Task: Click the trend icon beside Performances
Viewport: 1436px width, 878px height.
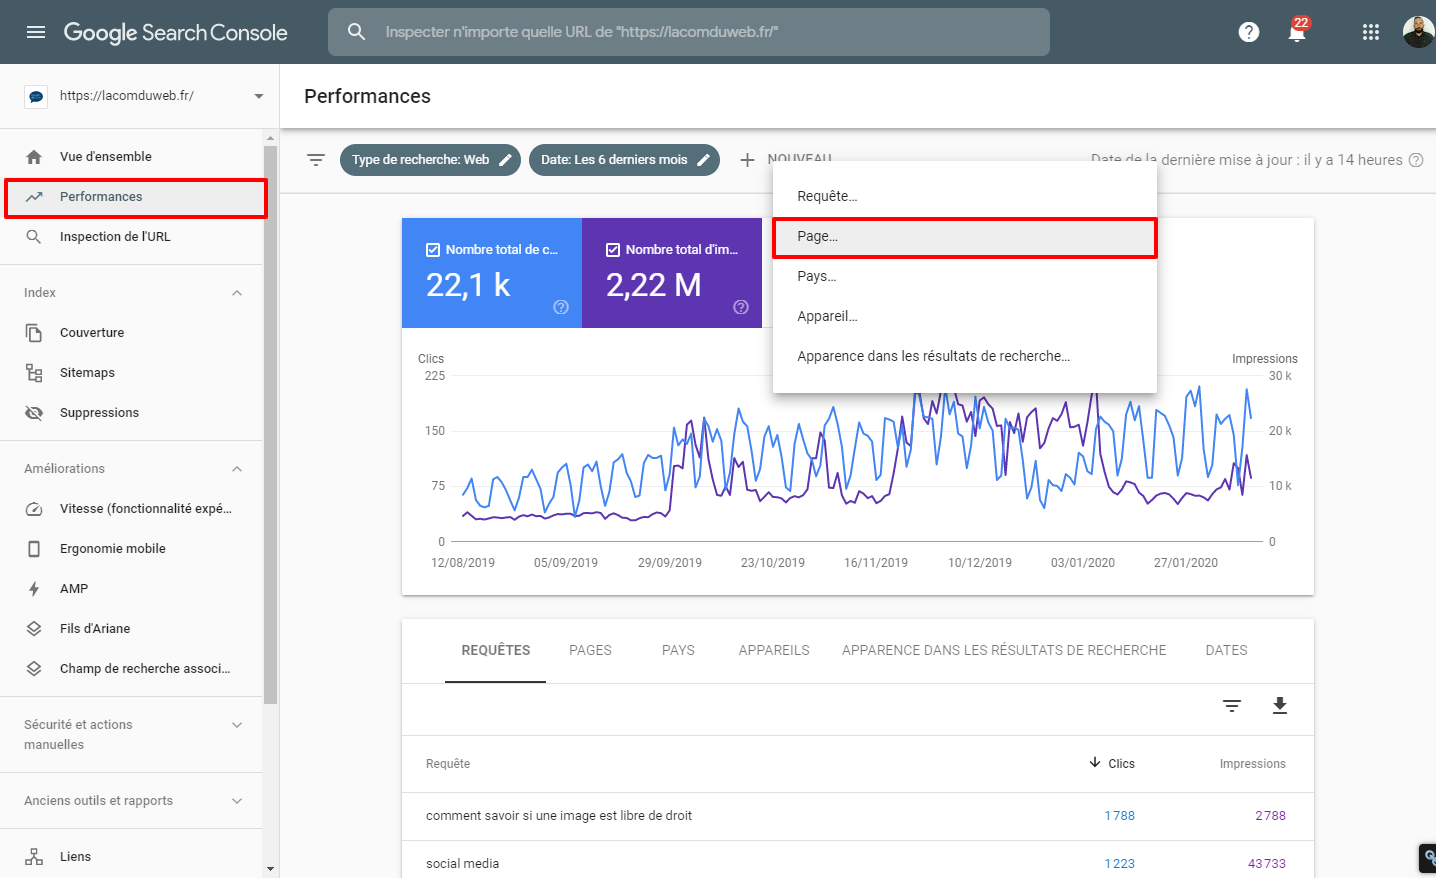Action: [34, 197]
